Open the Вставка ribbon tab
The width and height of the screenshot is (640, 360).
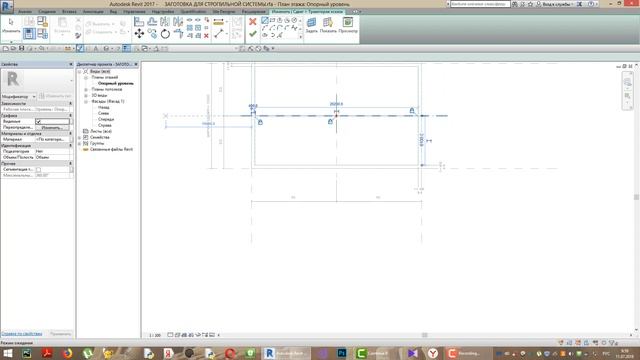69,12
